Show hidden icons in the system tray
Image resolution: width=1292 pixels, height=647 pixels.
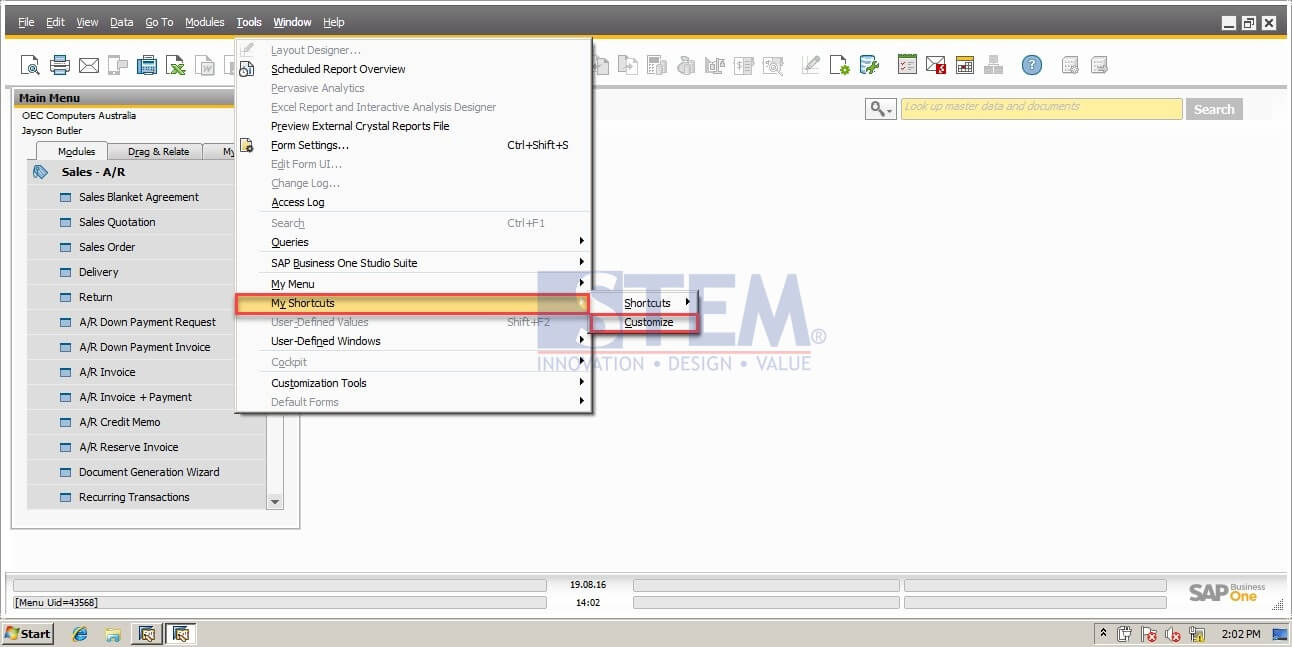tap(1103, 634)
